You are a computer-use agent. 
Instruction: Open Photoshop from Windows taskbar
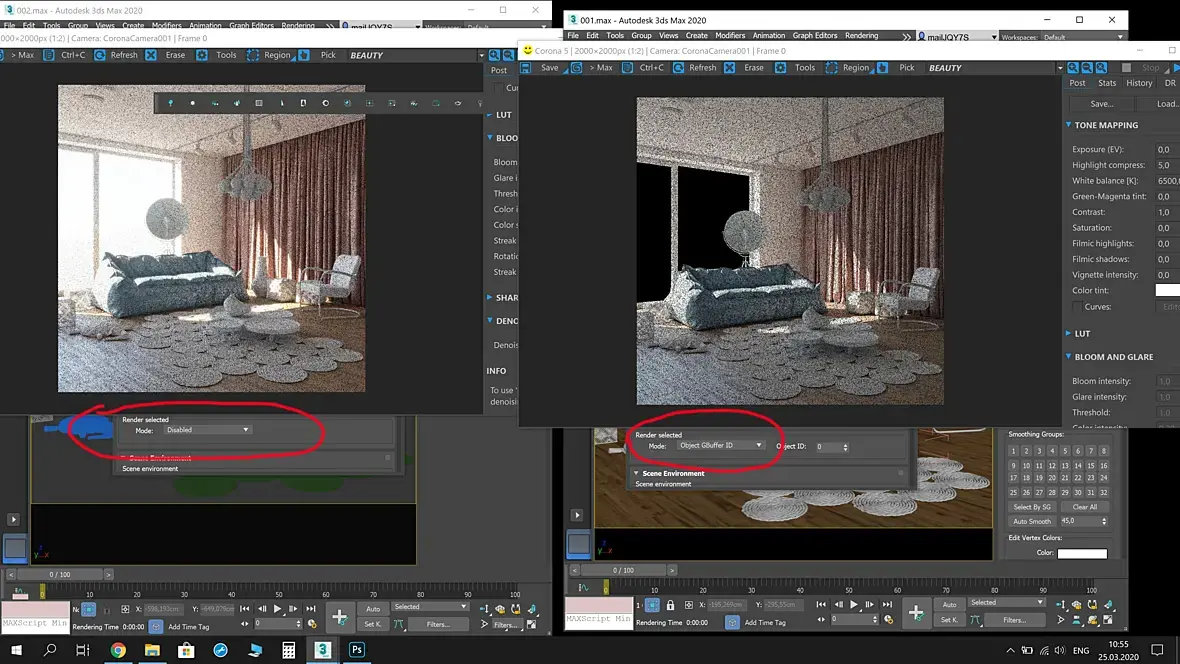pyautogui.click(x=357, y=650)
